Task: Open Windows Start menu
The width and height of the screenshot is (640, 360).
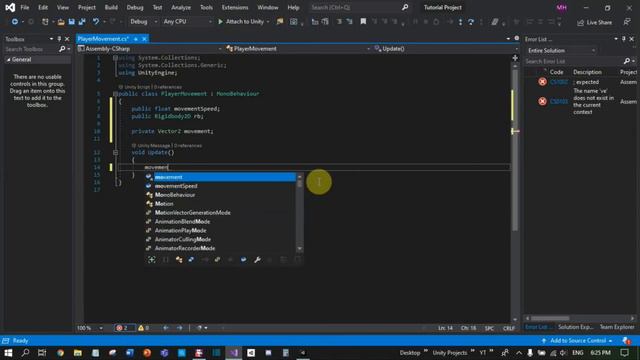Action: (x=8, y=353)
